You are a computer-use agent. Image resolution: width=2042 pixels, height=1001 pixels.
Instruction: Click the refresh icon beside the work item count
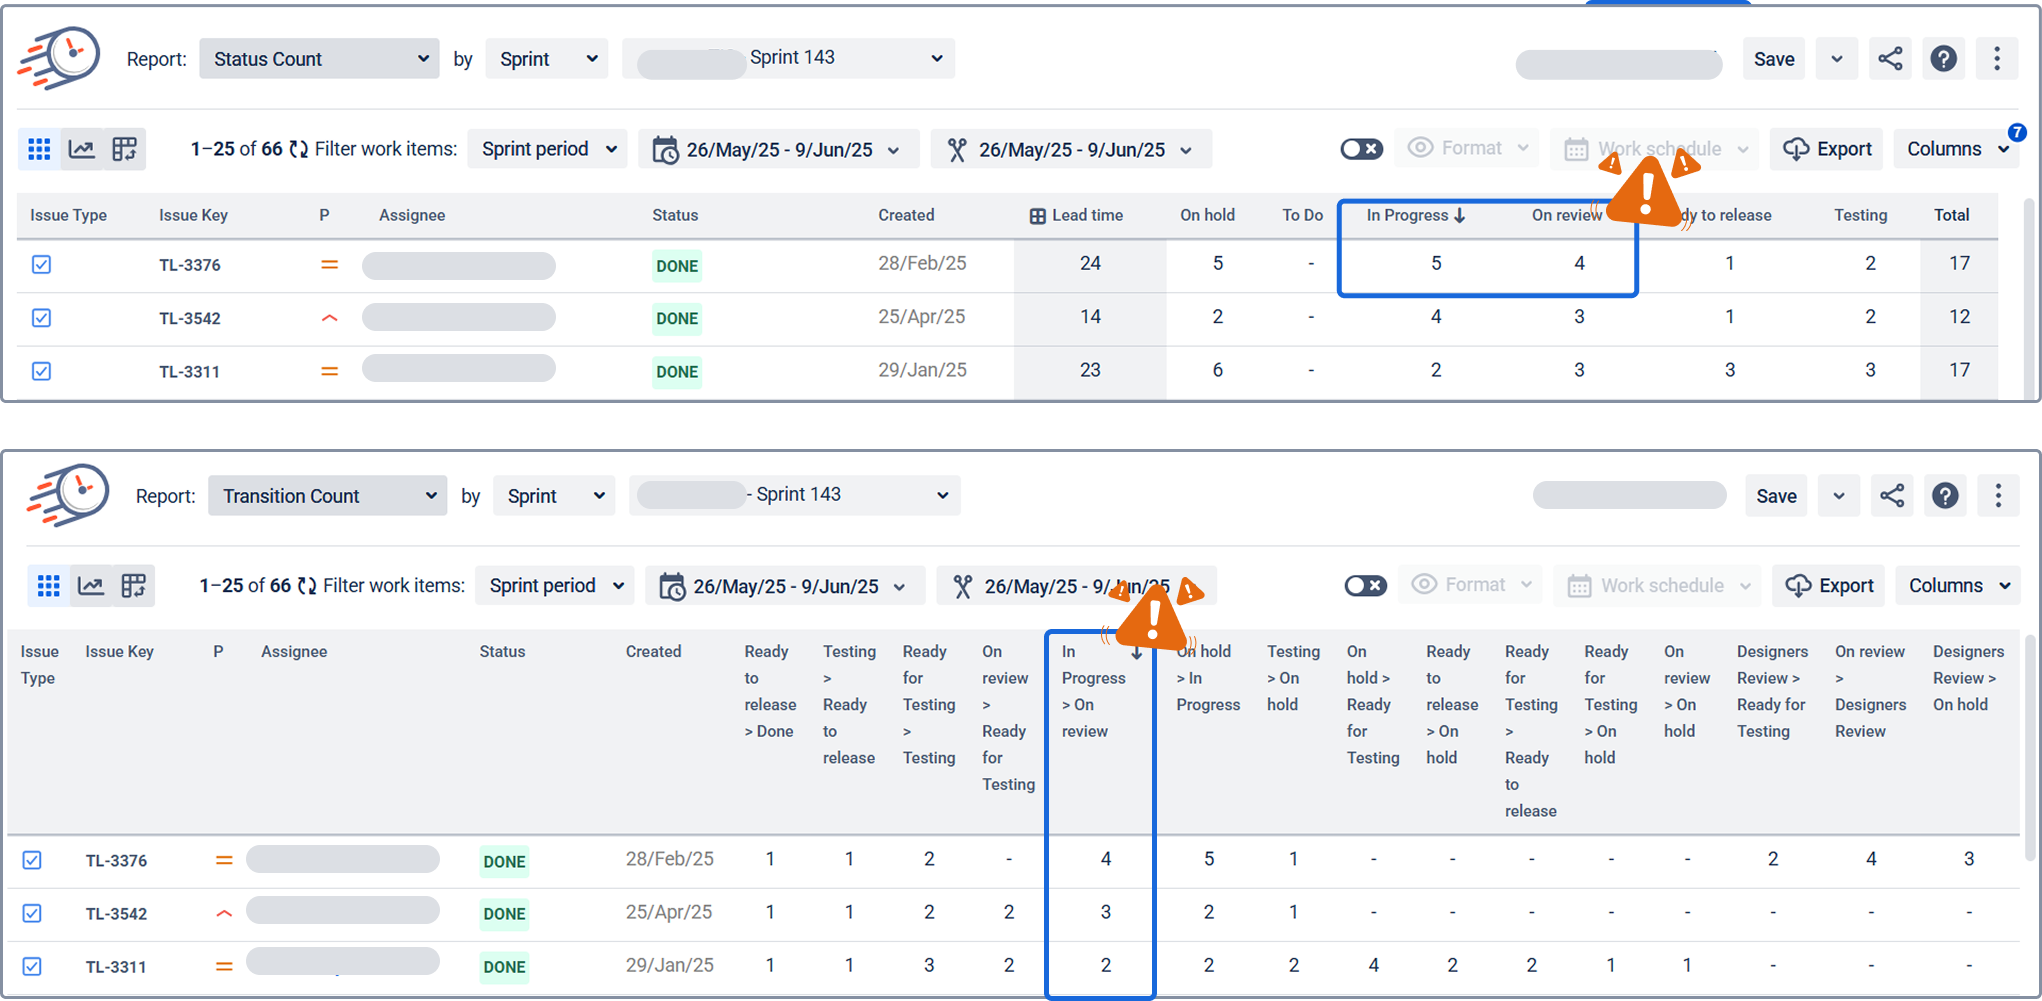coord(299,148)
